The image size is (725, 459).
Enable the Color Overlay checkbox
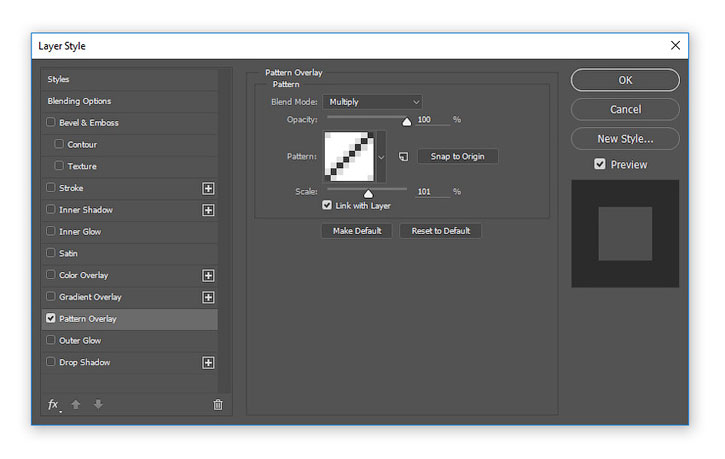(x=50, y=275)
